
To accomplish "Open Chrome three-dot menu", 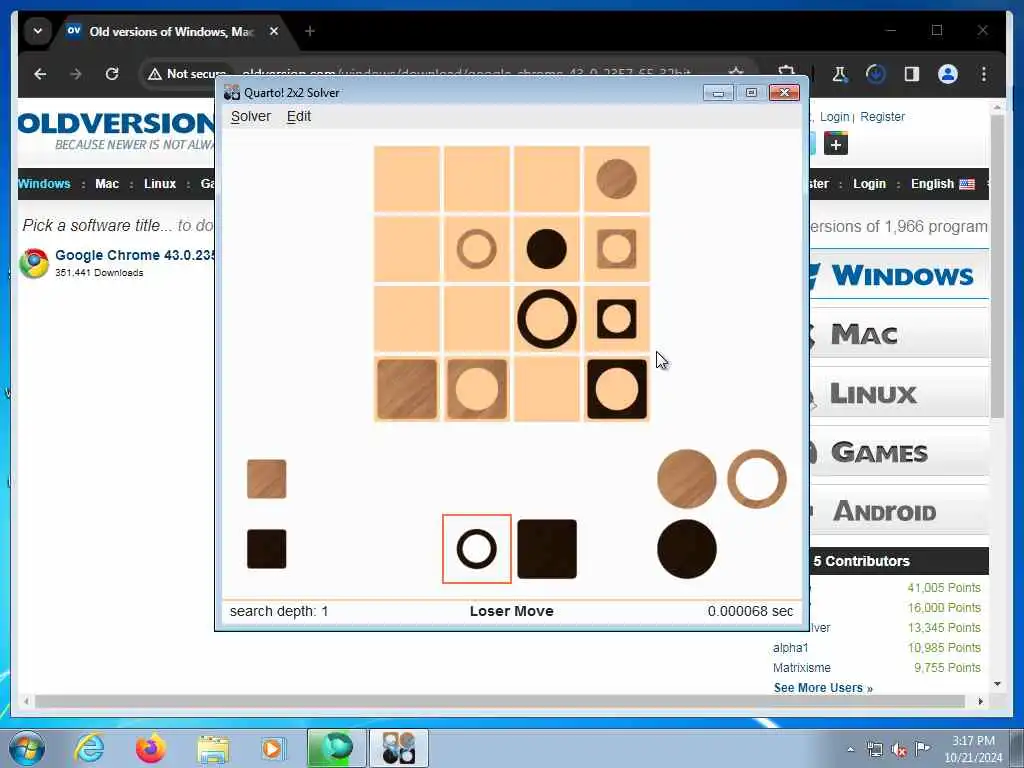I will click(x=984, y=74).
